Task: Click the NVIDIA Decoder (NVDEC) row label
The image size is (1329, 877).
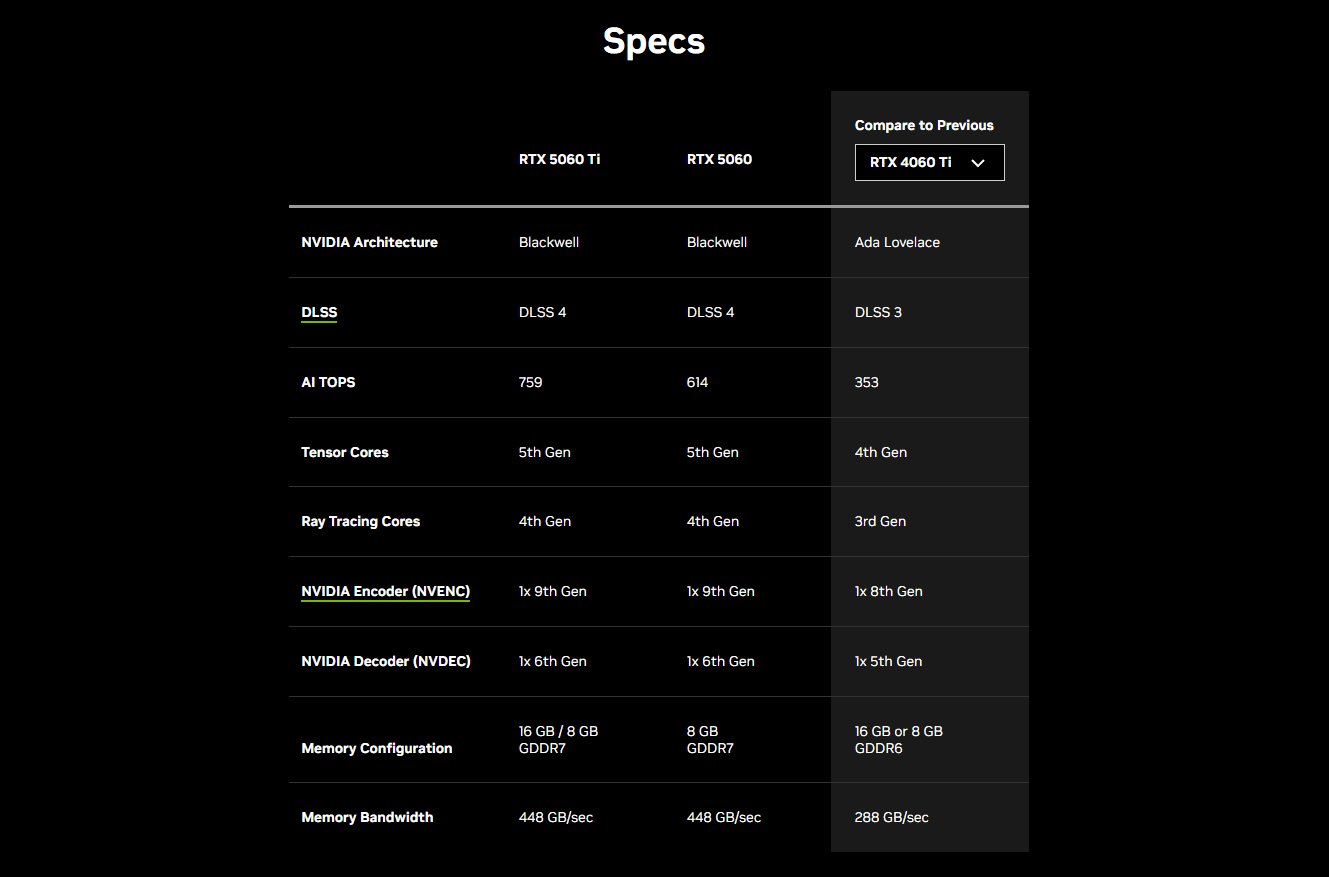Action: click(385, 661)
